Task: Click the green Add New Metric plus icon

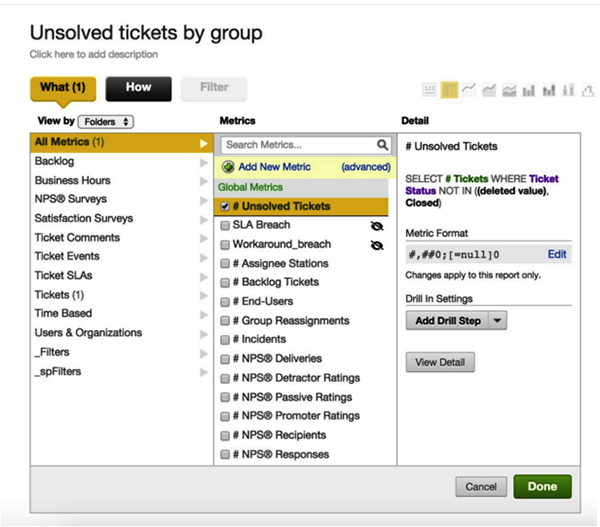Action: click(230, 167)
